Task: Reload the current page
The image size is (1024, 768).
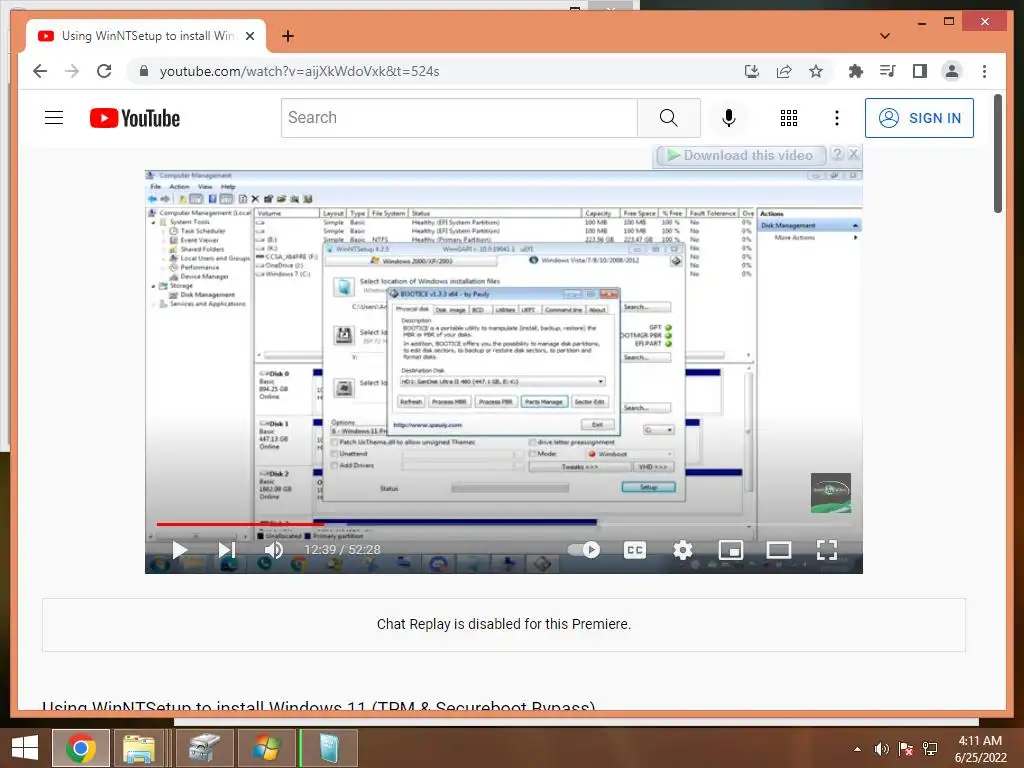Action: coord(104,71)
